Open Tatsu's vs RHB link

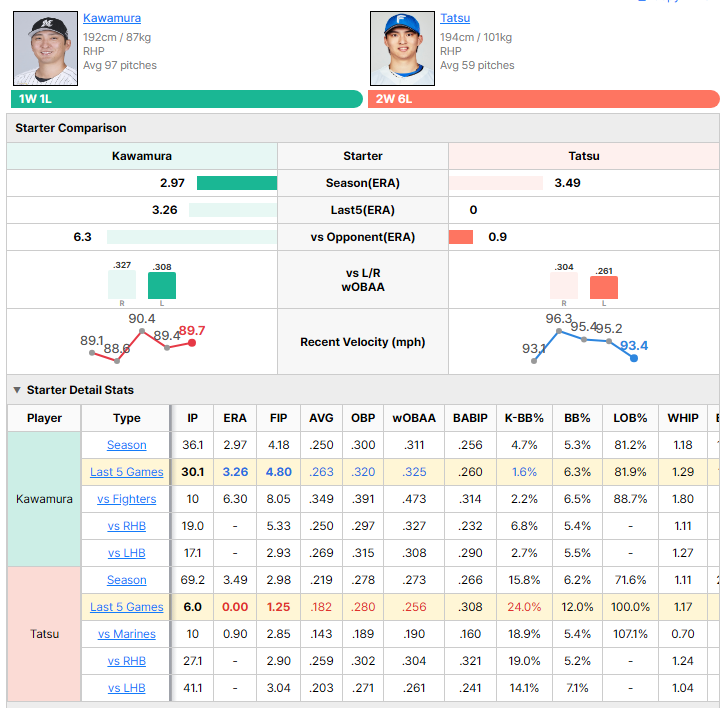point(126,661)
